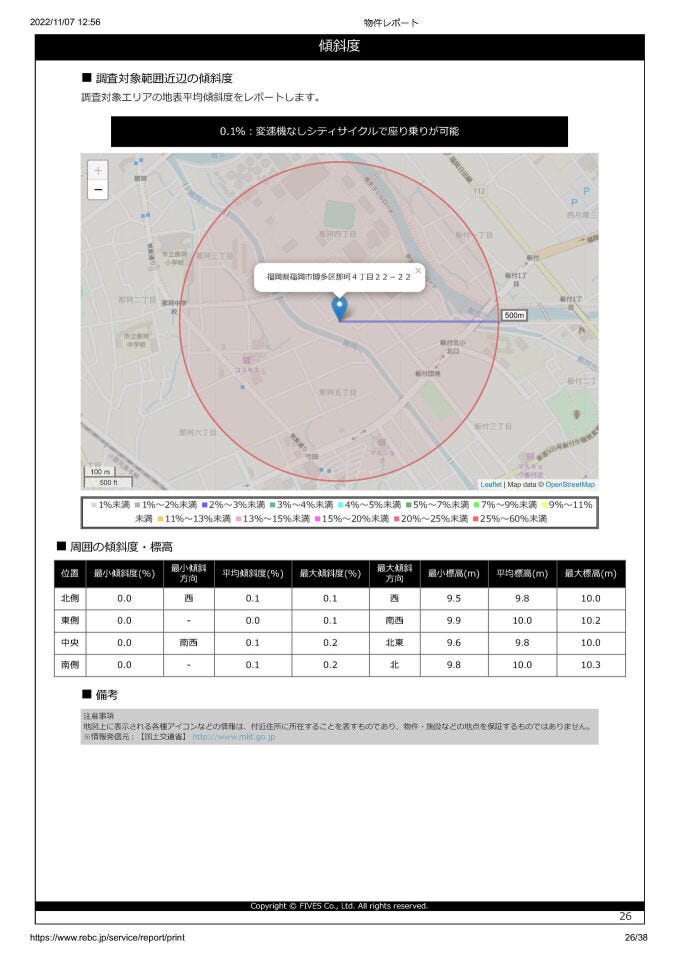Close the address popup on the map
678x960 pixels.
(x=418, y=270)
